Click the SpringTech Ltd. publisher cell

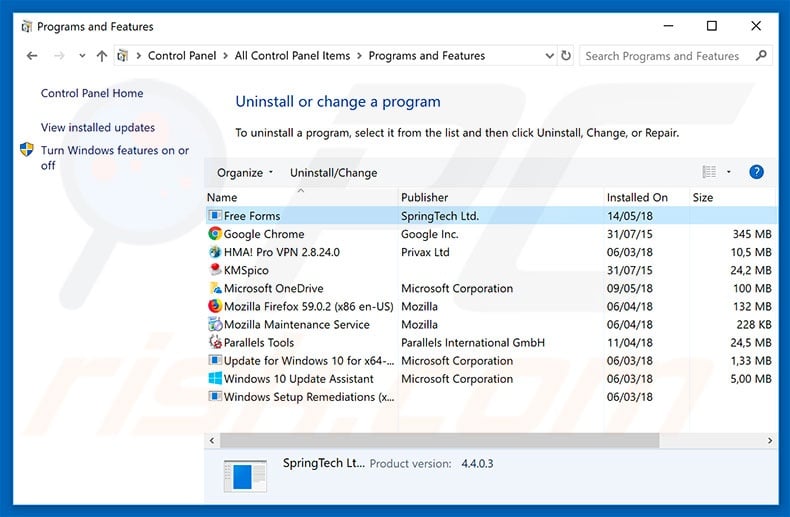[440, 216]
